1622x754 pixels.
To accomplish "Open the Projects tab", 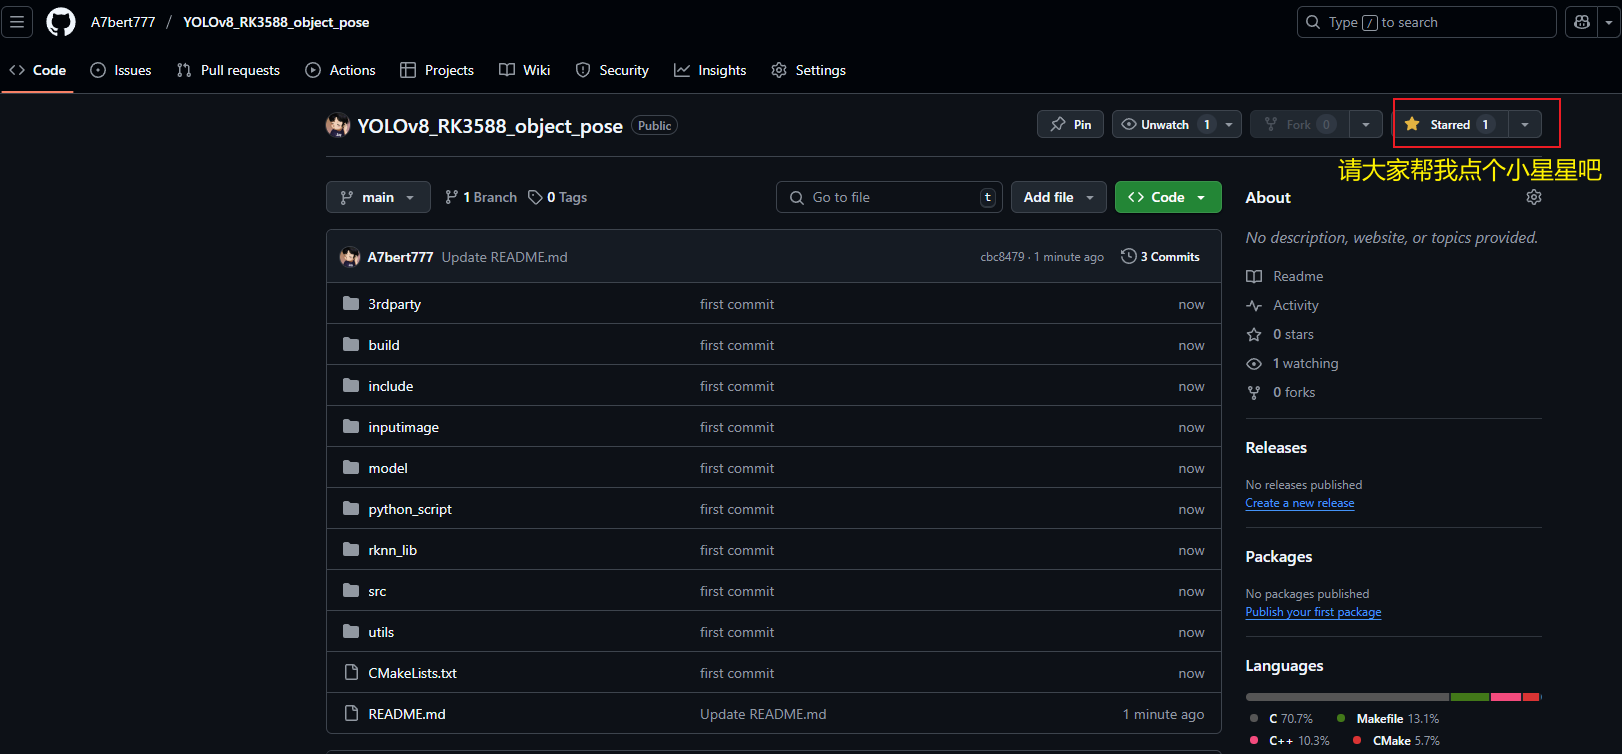I will point(437,70).
